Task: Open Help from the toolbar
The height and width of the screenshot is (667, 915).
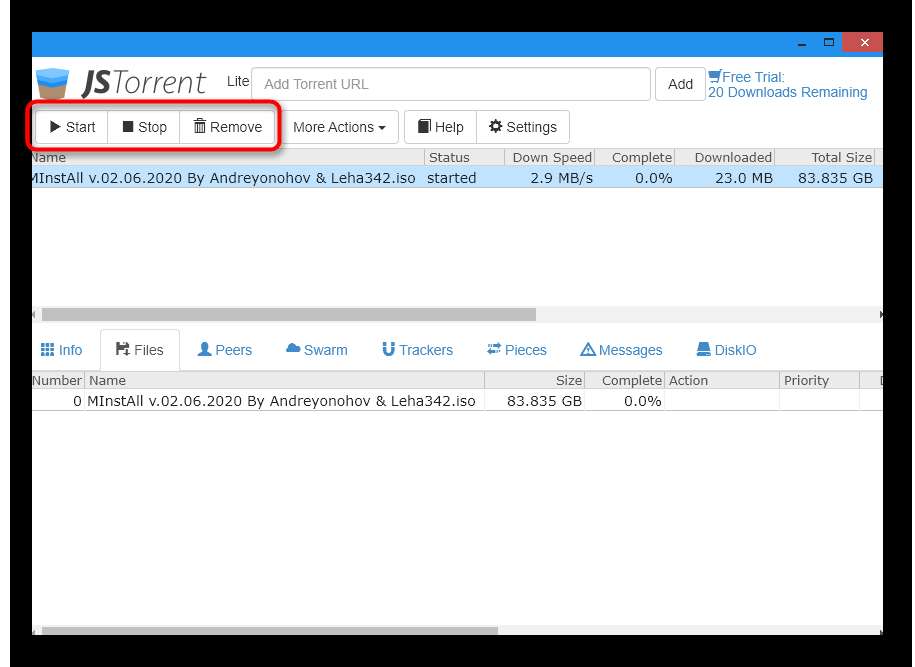Action: pyautogui.click(x=441, y=127)
